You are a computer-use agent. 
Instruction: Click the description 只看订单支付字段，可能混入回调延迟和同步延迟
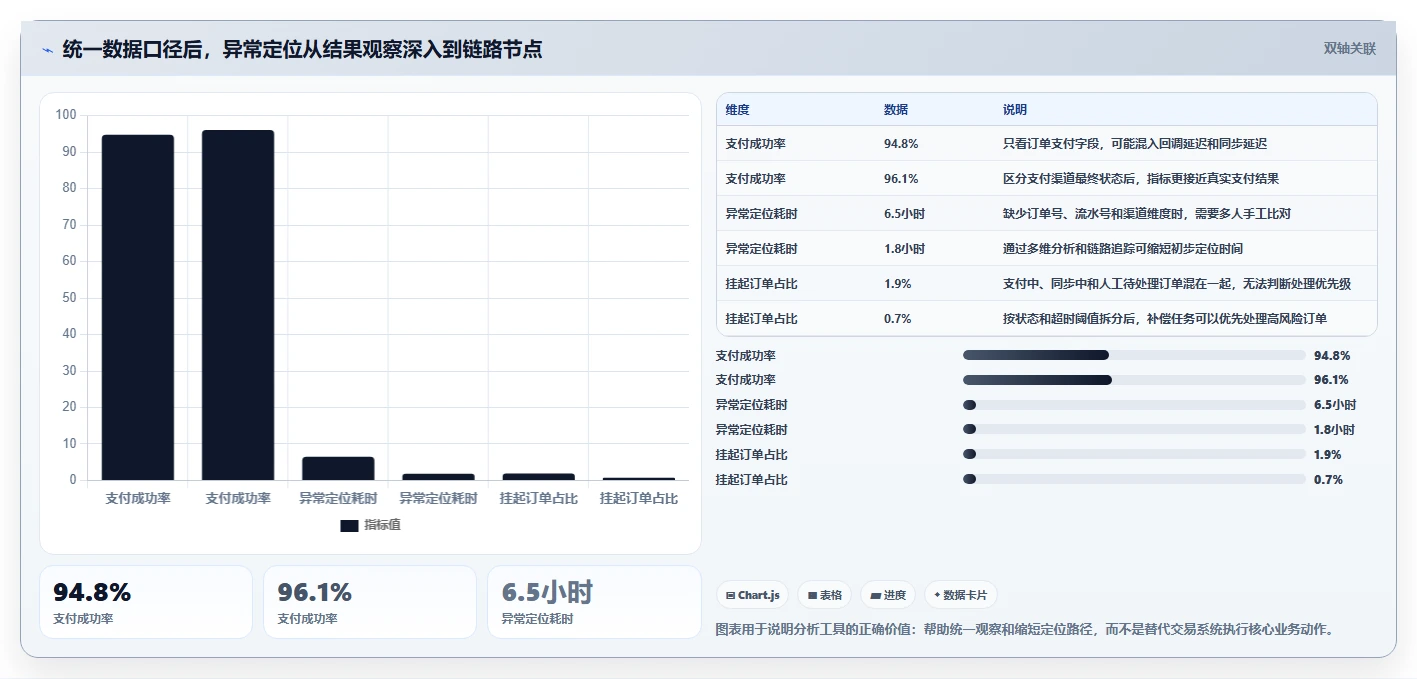pyautogui.click(x=1135, y=144)
